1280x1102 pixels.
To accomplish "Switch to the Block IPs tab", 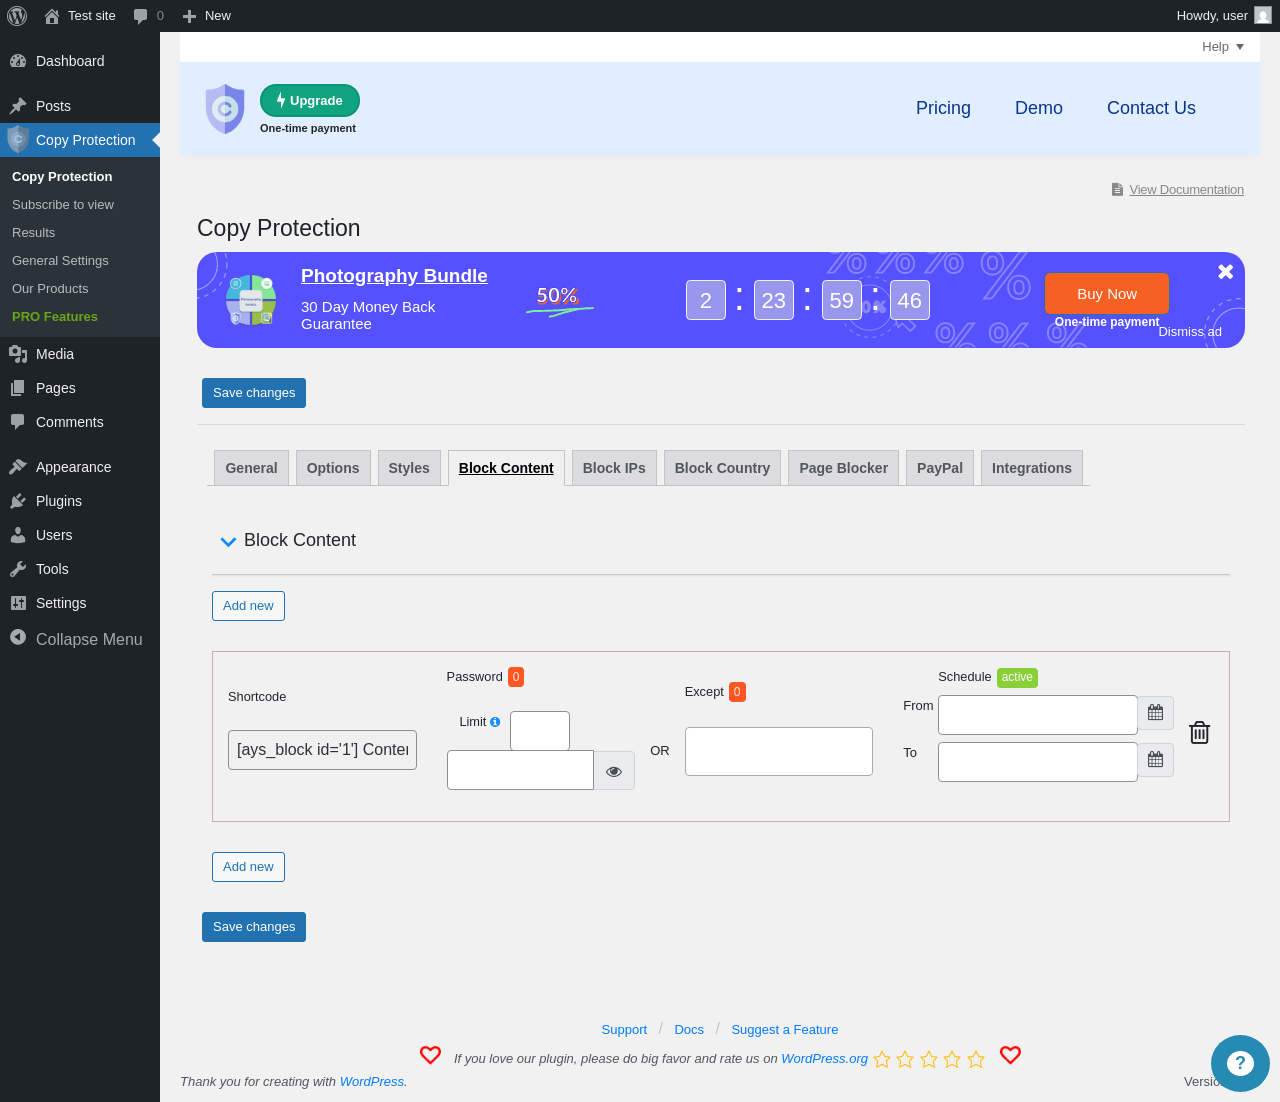I will pos(614,468).
